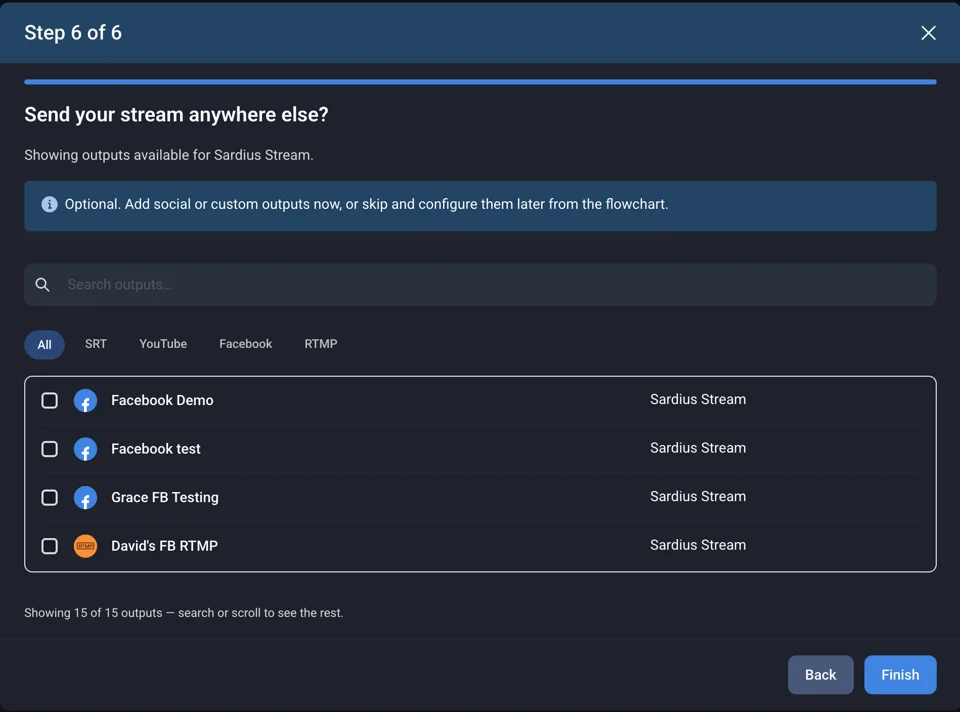Click the Finish button
This screenshot has width=960, height=712.
click(x=900, y=675)
